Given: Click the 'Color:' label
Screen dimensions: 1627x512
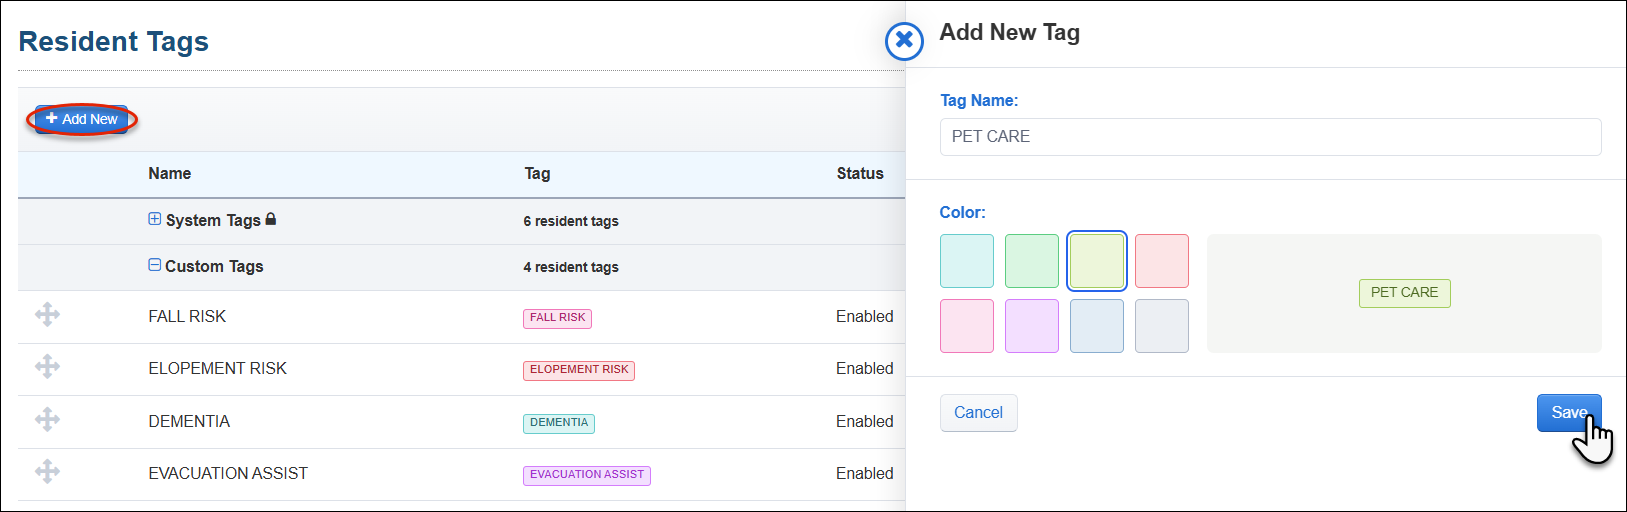Looking at the screenshot, I should 962,212.
